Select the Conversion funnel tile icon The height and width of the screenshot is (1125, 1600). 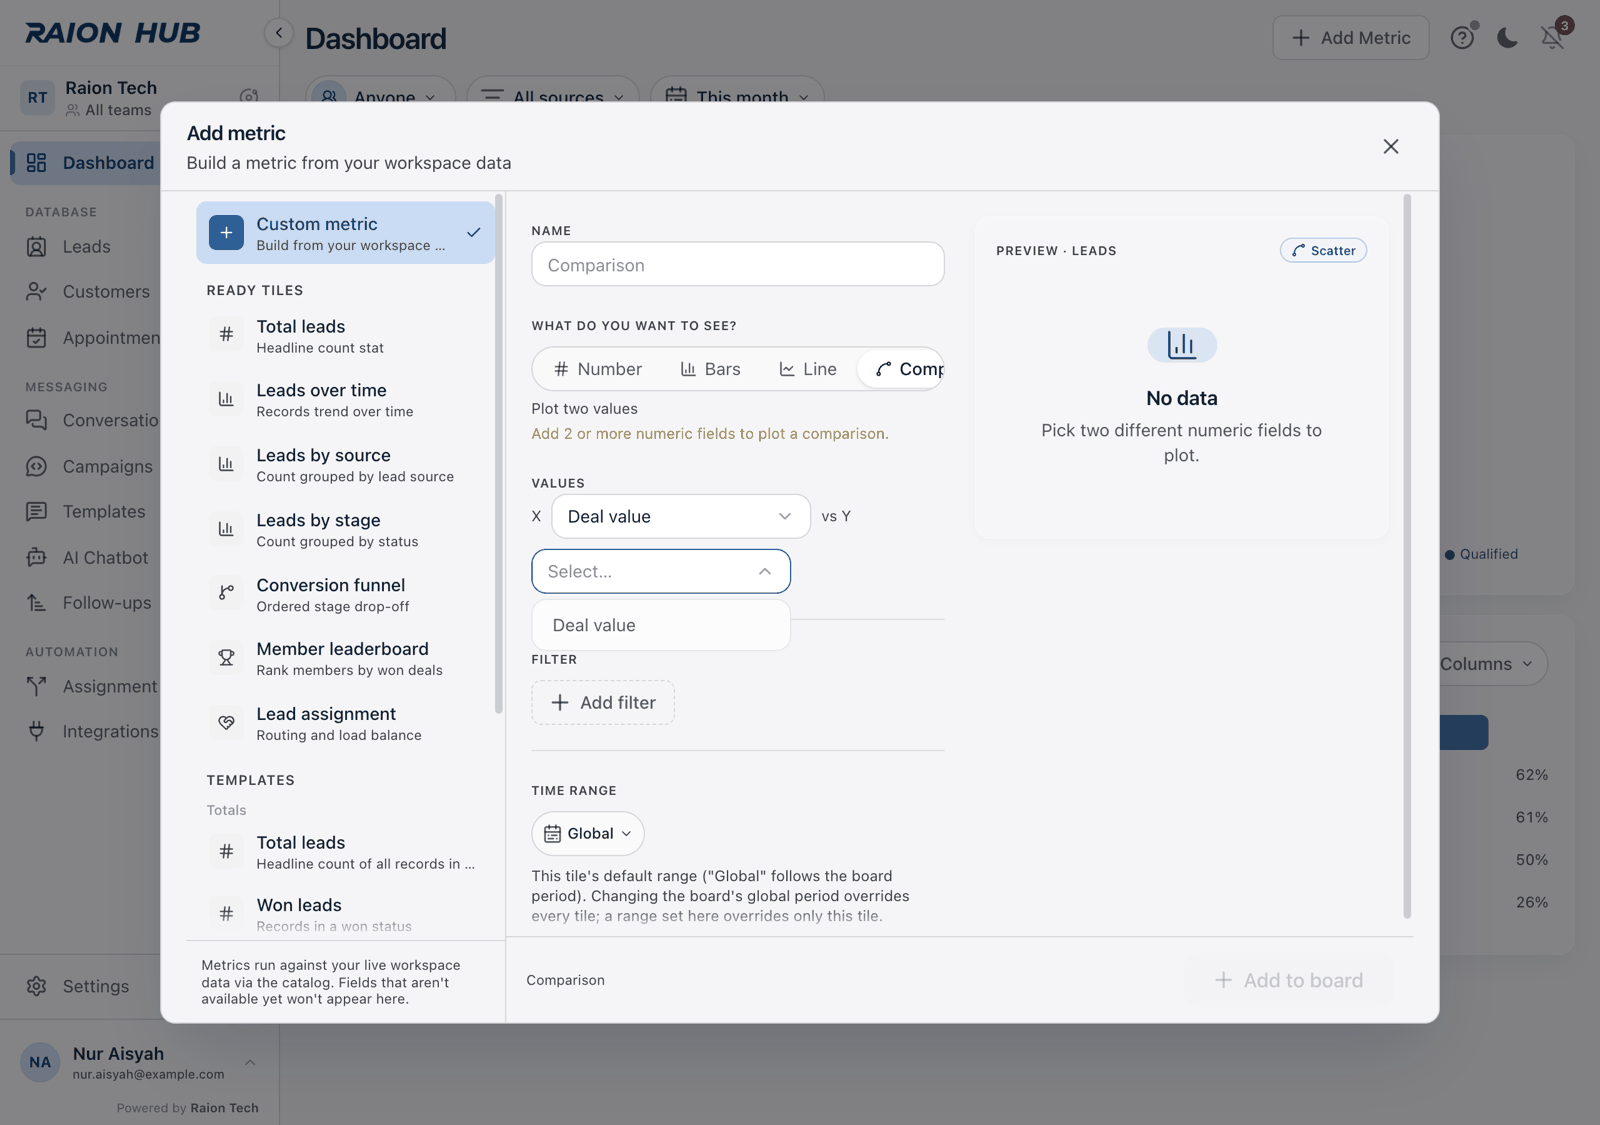(226, 593)
